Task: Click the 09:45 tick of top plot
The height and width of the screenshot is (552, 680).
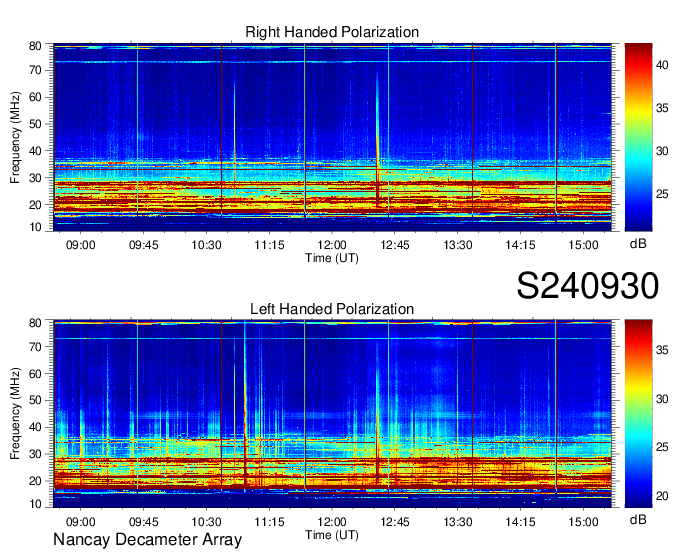Action: (144, 245)
